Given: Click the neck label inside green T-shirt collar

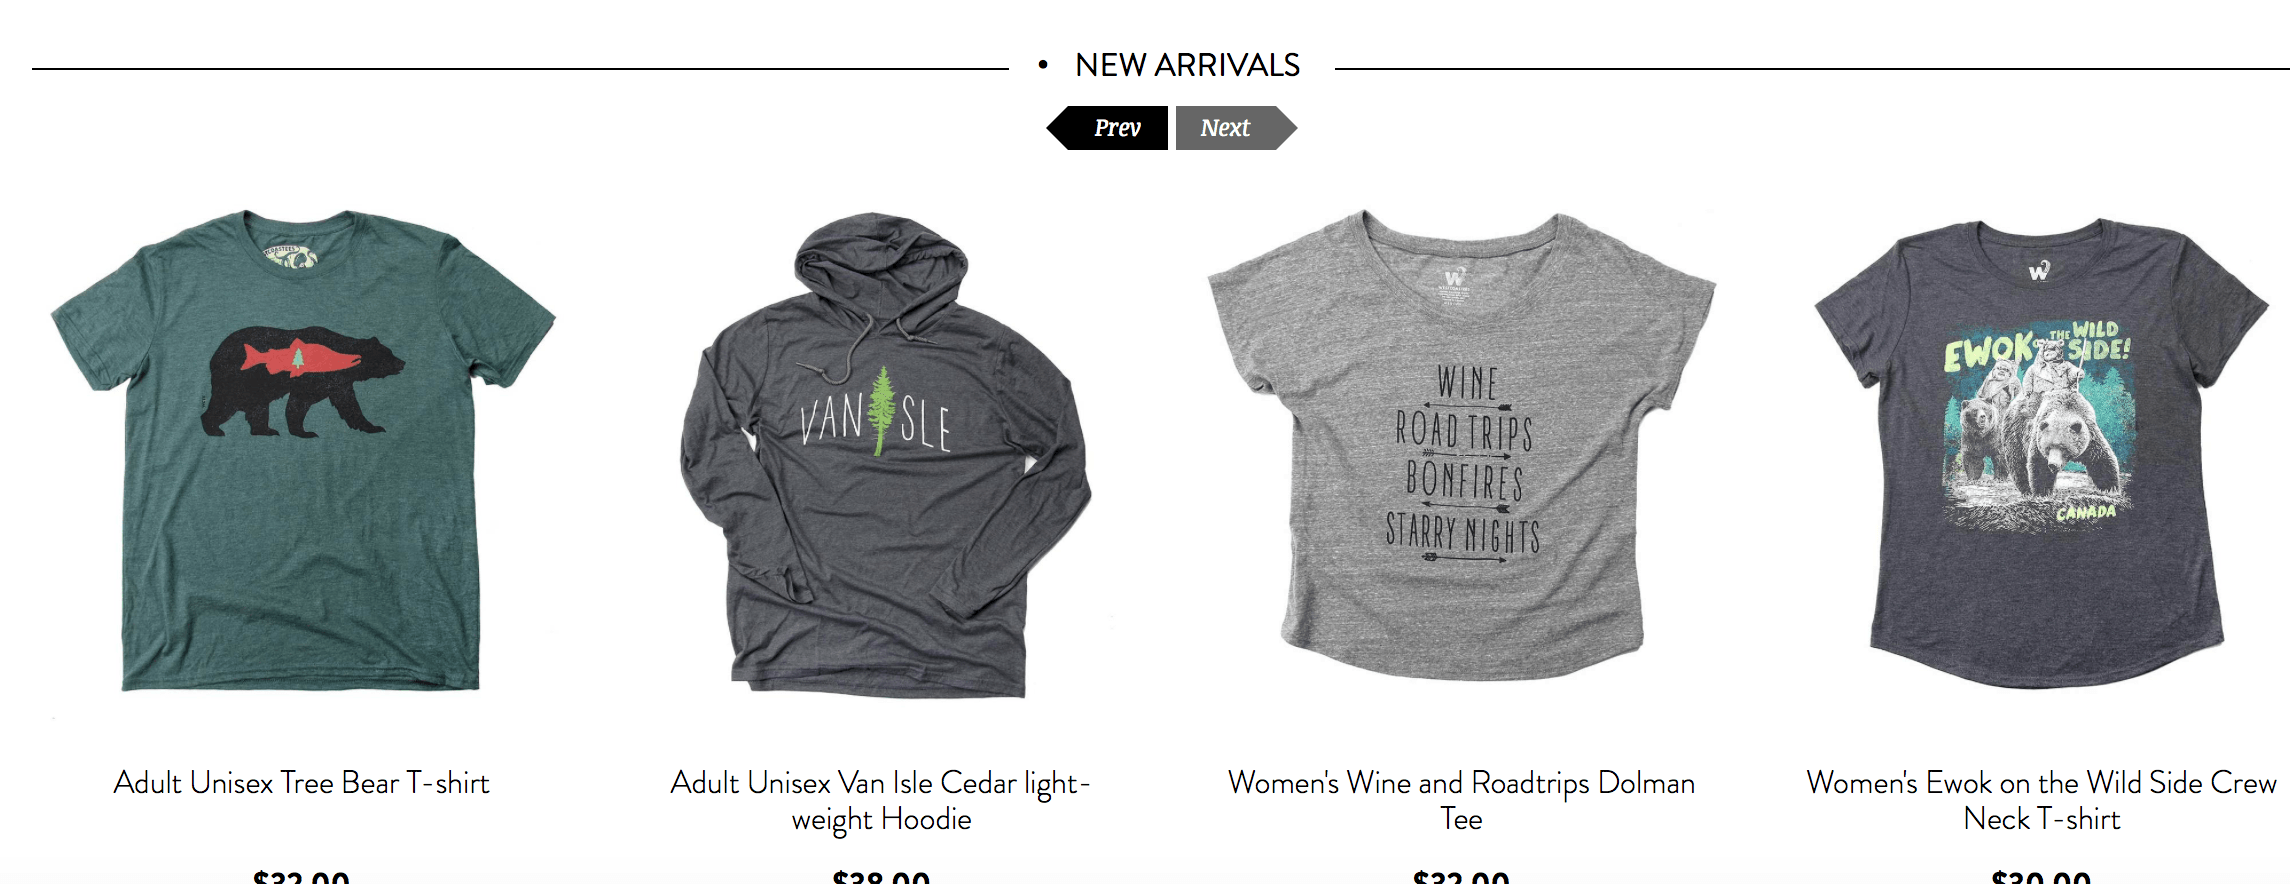Looking at the screenshot, I should click(x=291, y=255).
